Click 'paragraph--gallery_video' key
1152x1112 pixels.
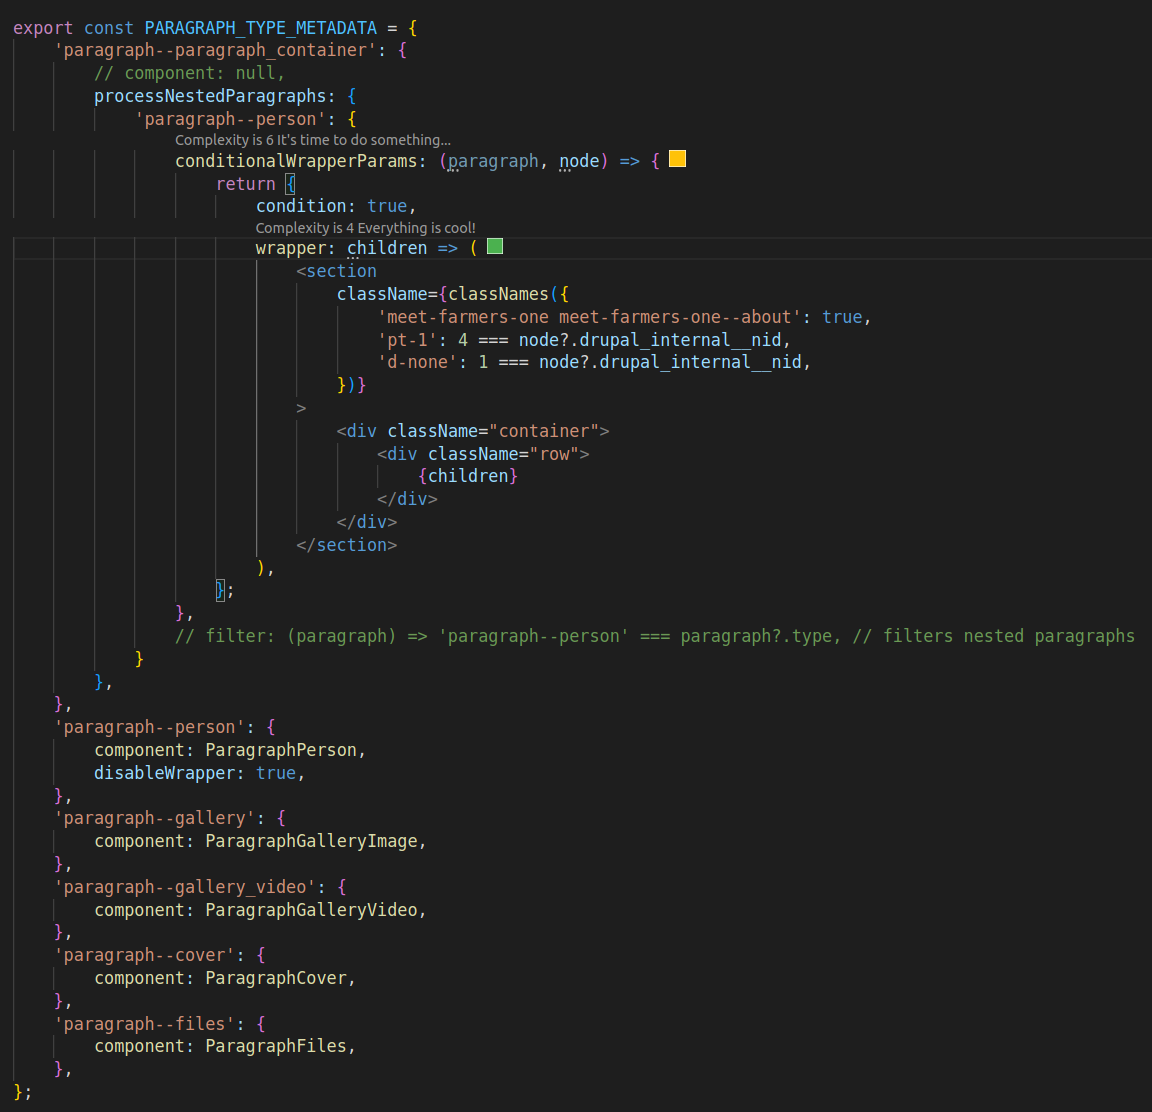[184, 887]
